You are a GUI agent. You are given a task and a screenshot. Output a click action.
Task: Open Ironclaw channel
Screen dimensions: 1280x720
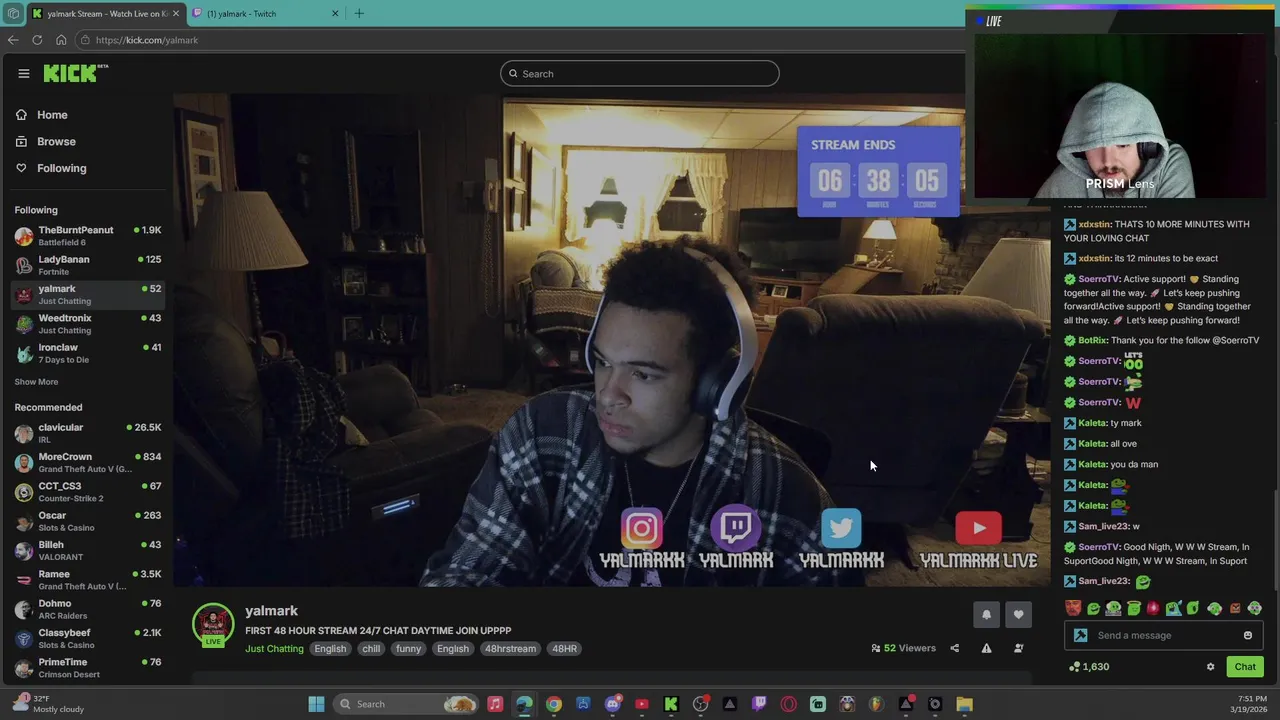pyautogui.click(x=88, y=353)
